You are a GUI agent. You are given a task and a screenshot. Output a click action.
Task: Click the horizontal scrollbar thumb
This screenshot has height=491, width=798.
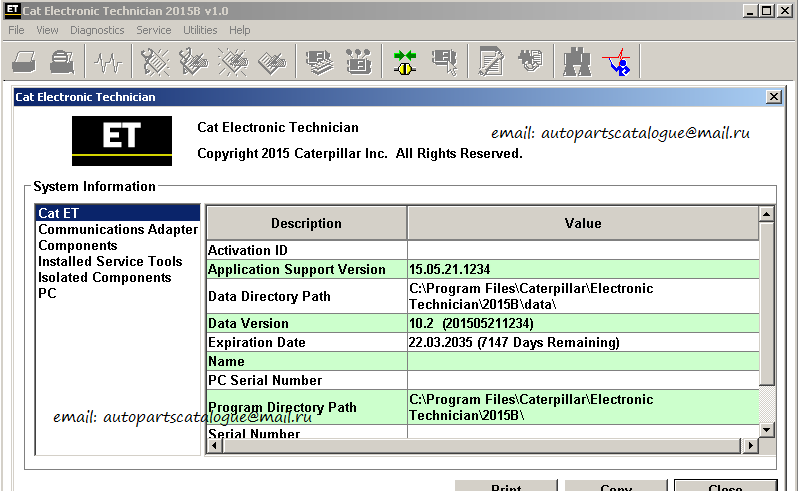tap(481, 446)
